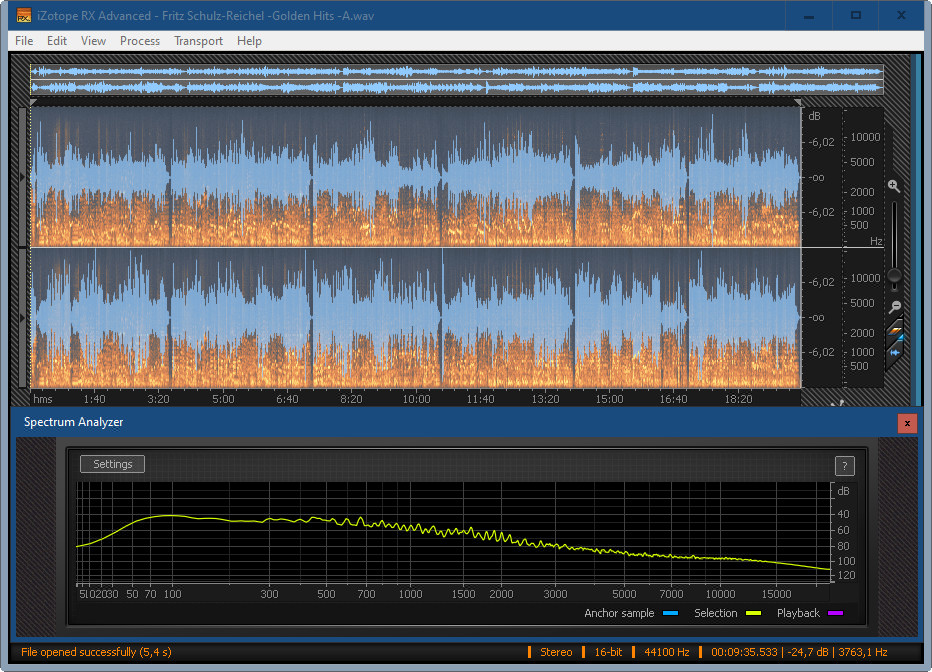Open the Transport menu
This screenshot has width=932, height=672.
pos(198,41)
